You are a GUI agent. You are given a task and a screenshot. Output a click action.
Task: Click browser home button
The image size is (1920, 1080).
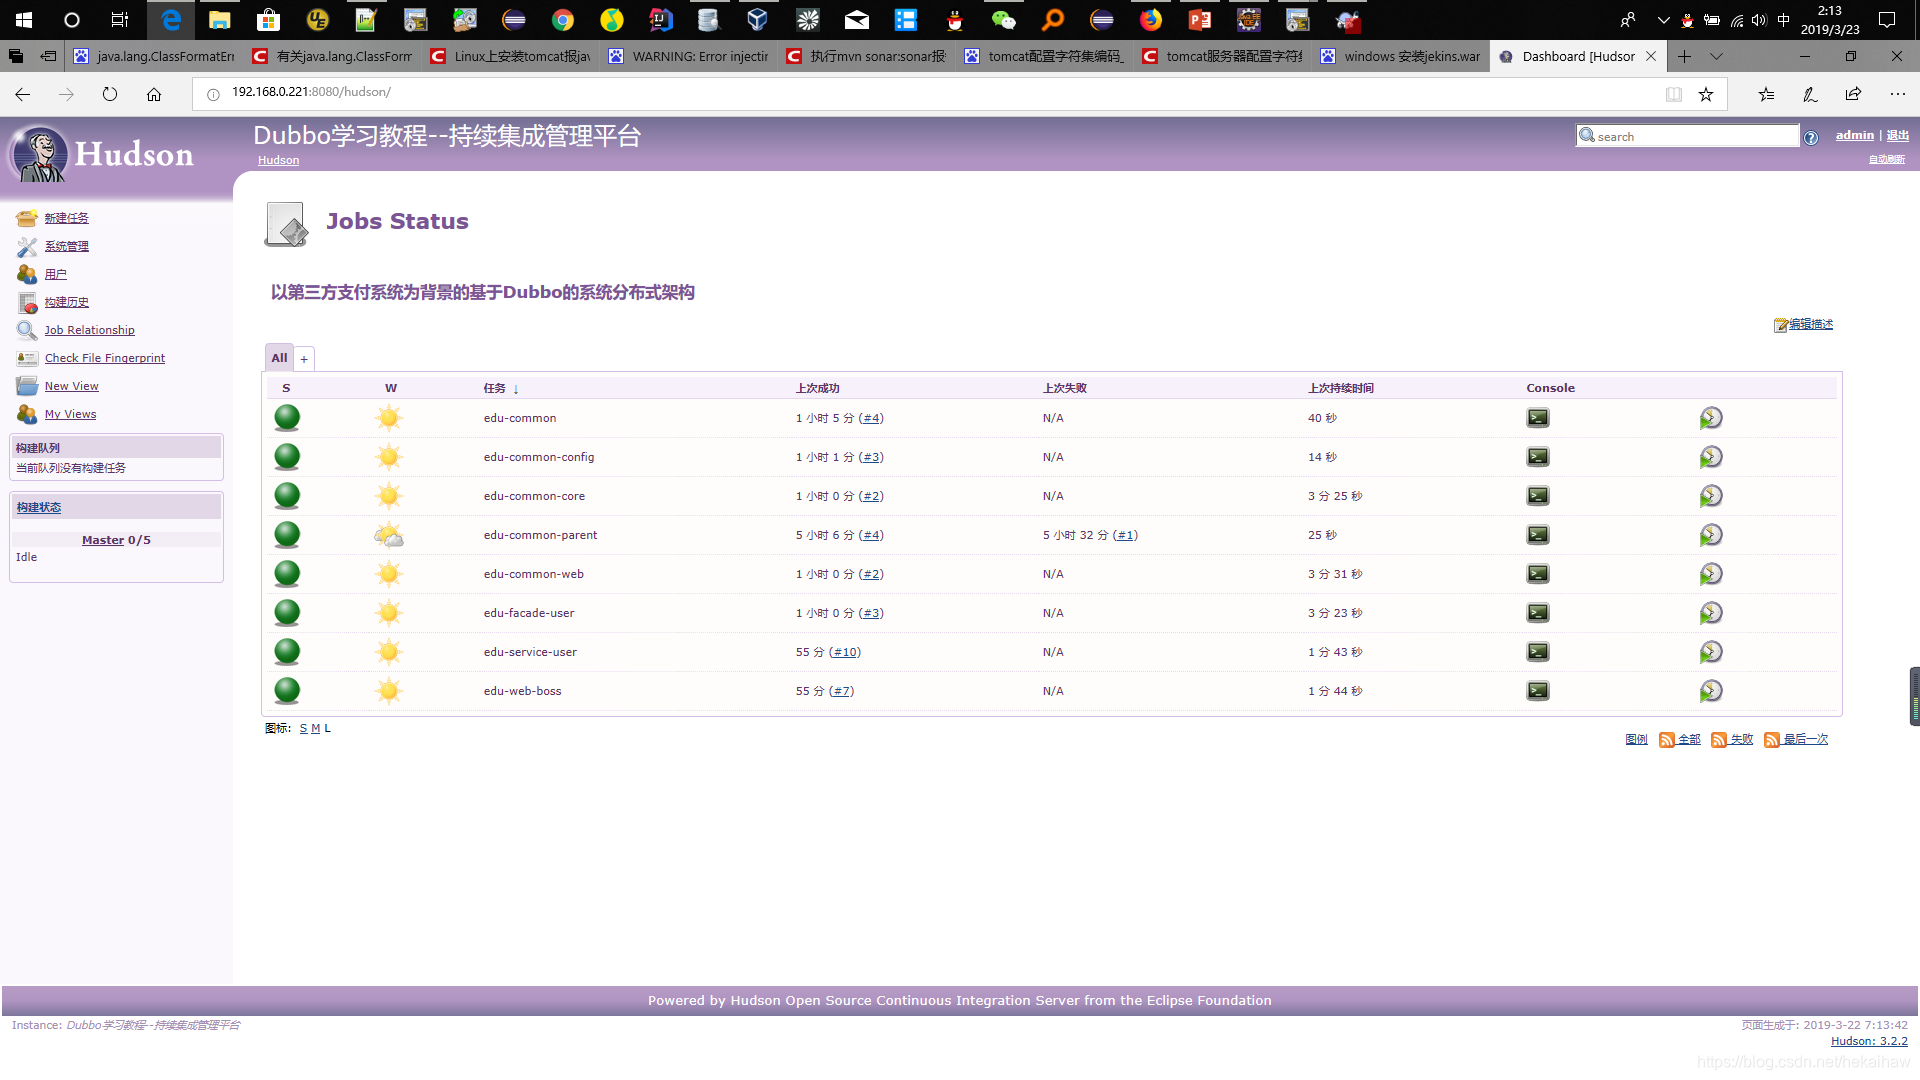154,94
